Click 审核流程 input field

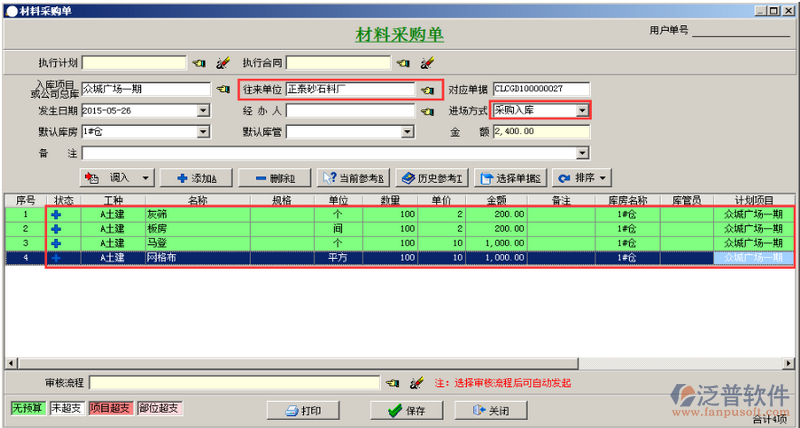(x=235, y=383)
